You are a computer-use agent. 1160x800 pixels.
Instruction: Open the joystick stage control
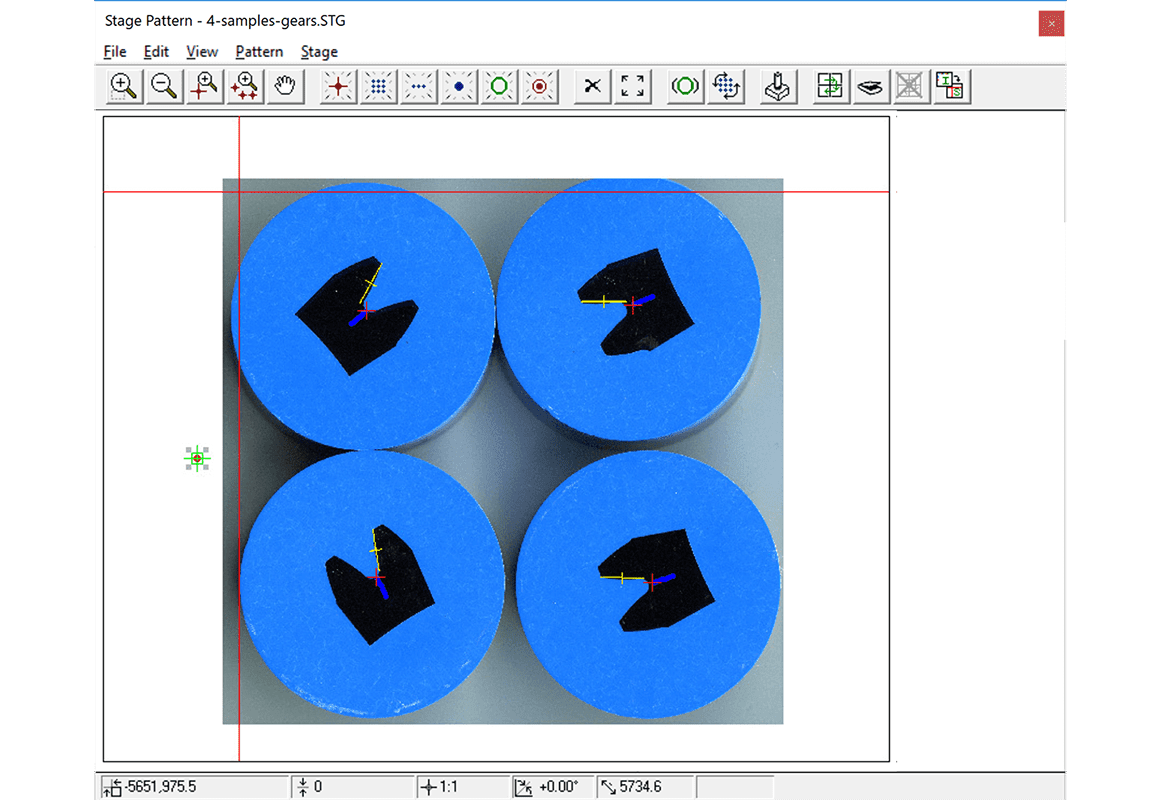(x=778, y=87)
